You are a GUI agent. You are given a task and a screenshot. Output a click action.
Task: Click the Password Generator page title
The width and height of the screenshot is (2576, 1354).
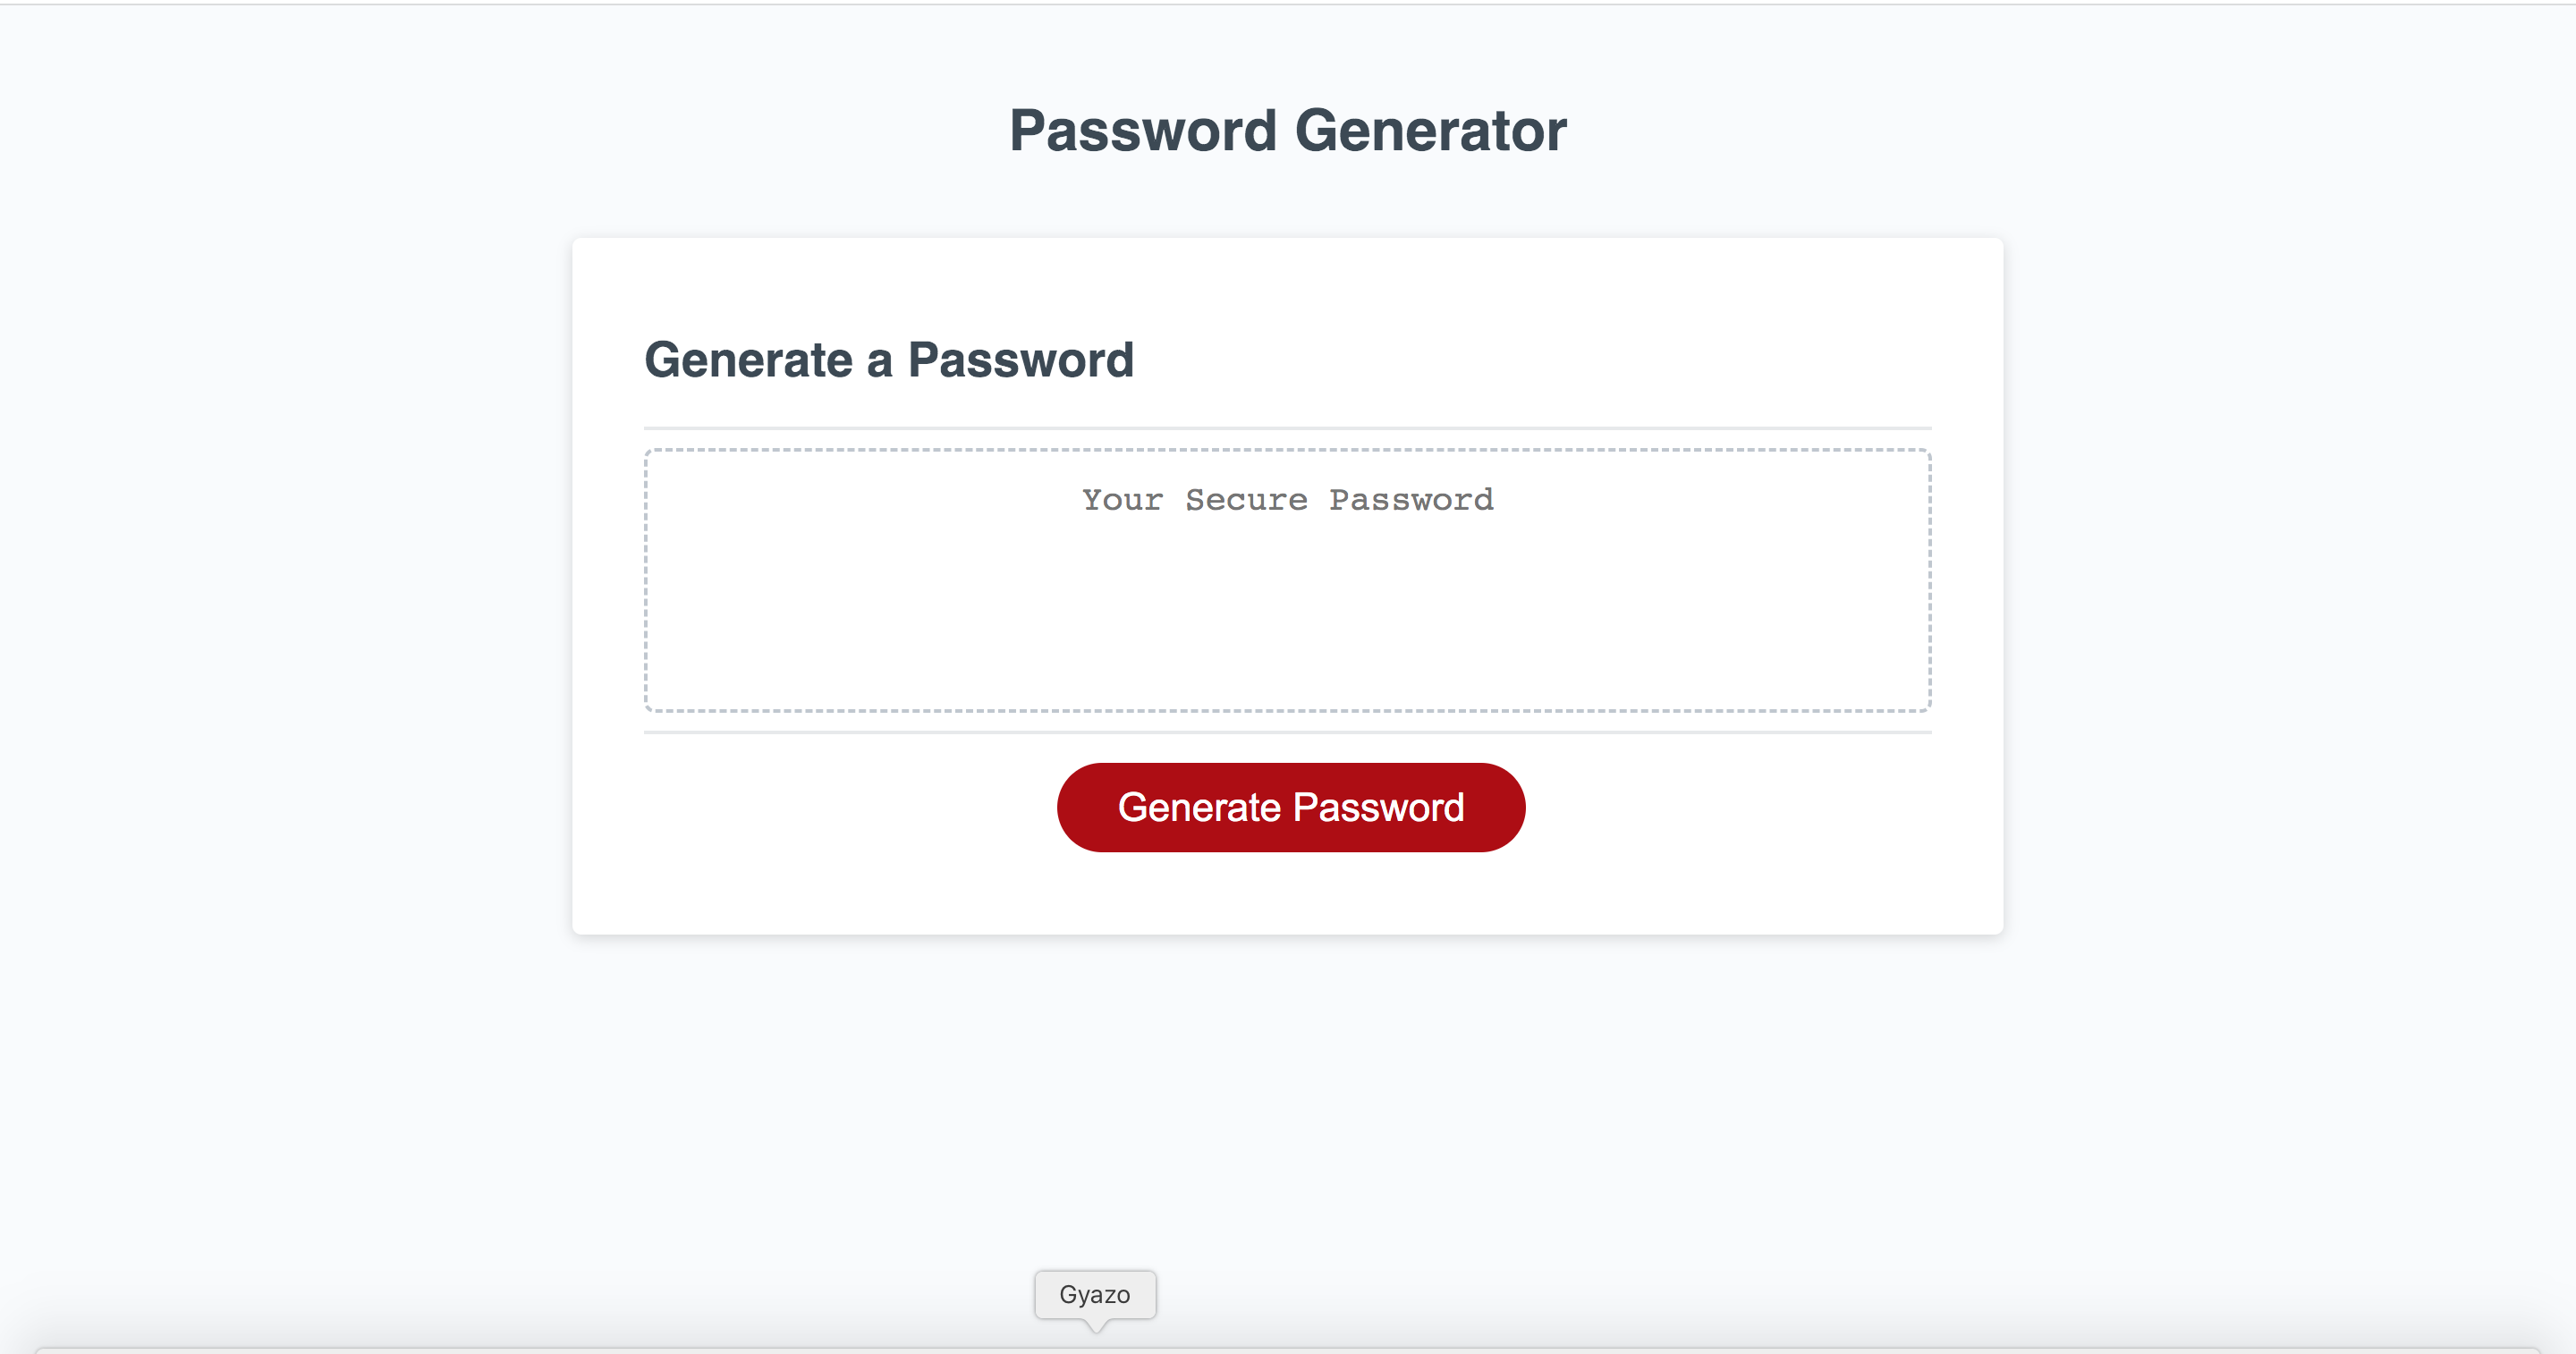point(1288,129)
